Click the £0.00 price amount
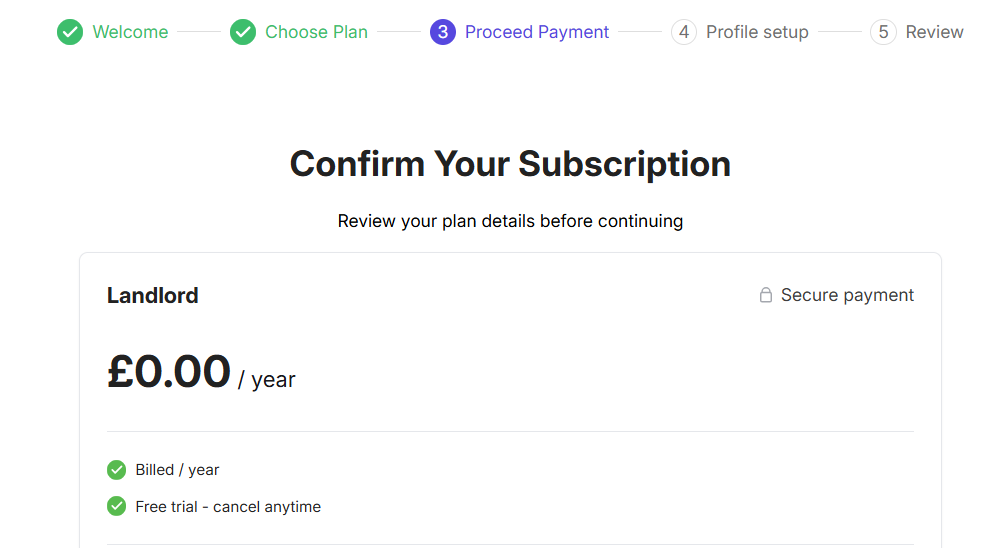990x548 pixels. tap(169, 372)
